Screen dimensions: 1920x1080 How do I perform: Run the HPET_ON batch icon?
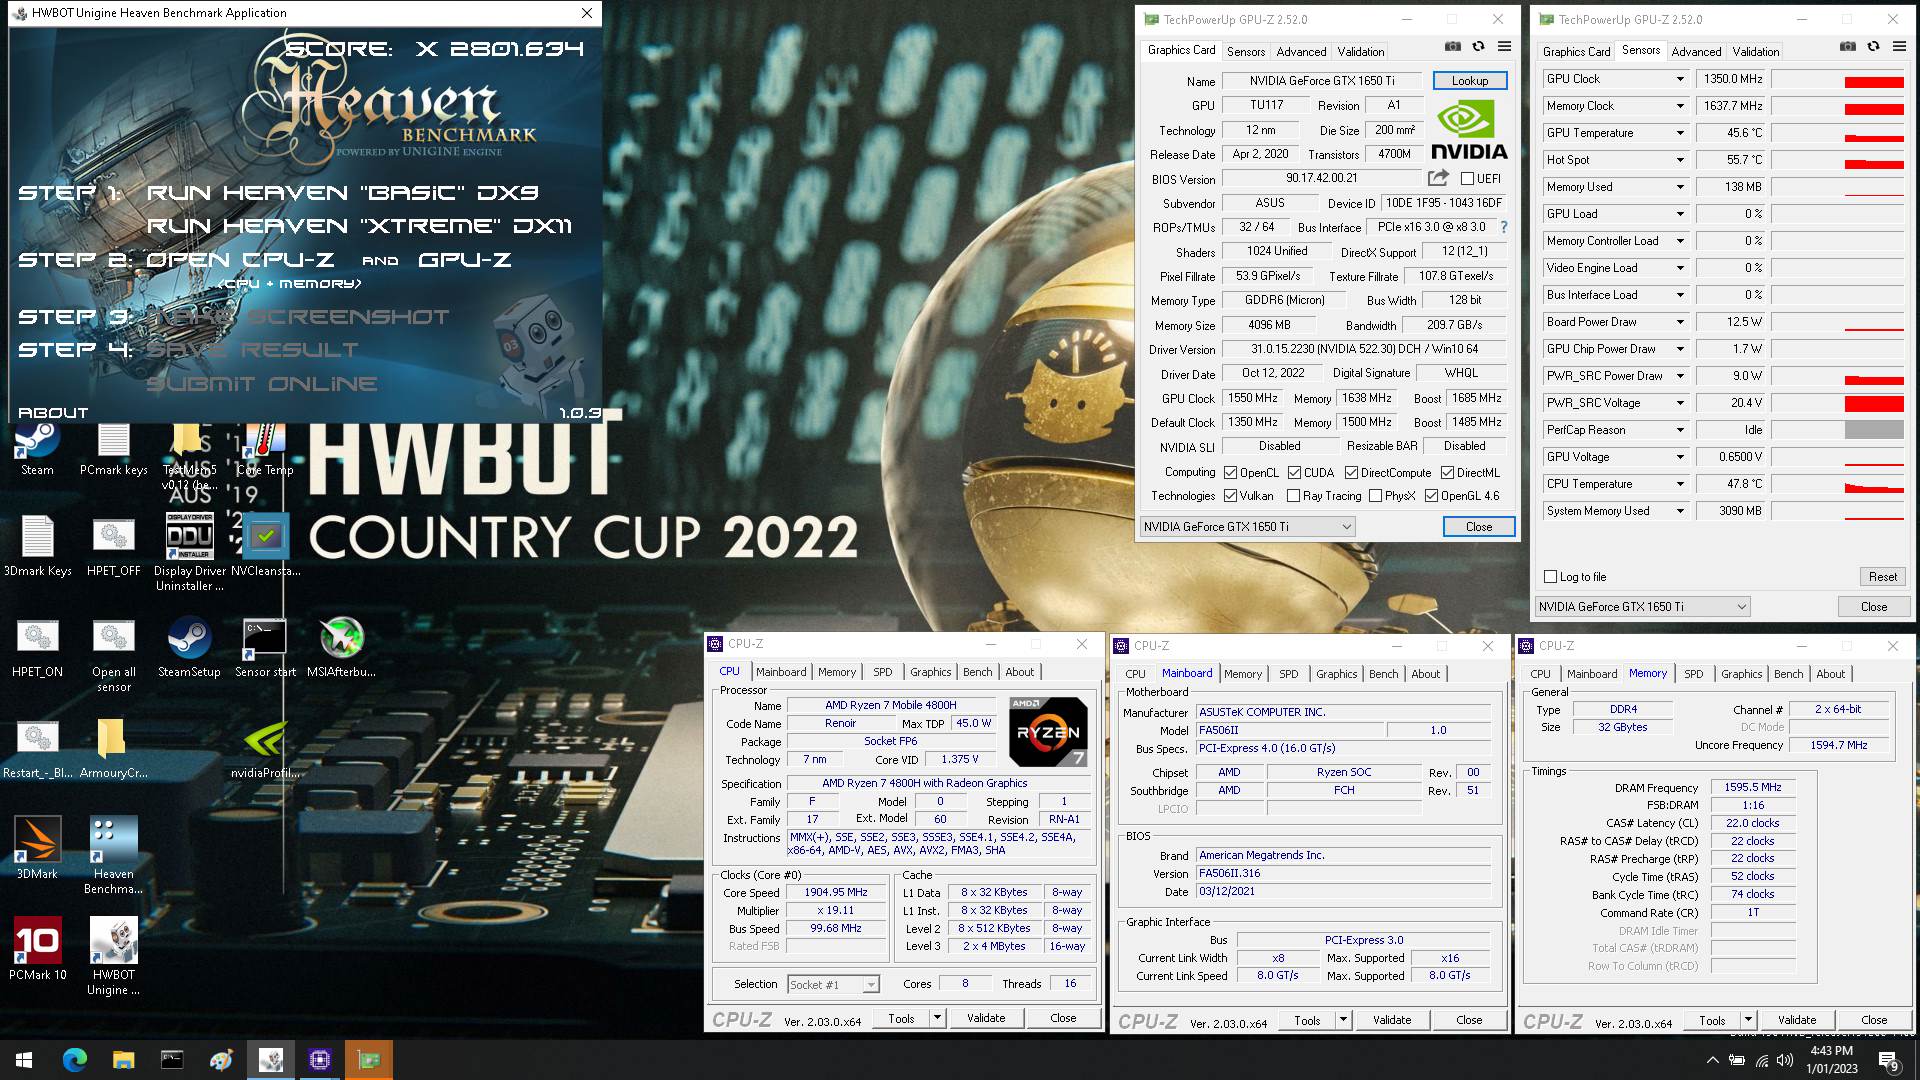point(37,647)
